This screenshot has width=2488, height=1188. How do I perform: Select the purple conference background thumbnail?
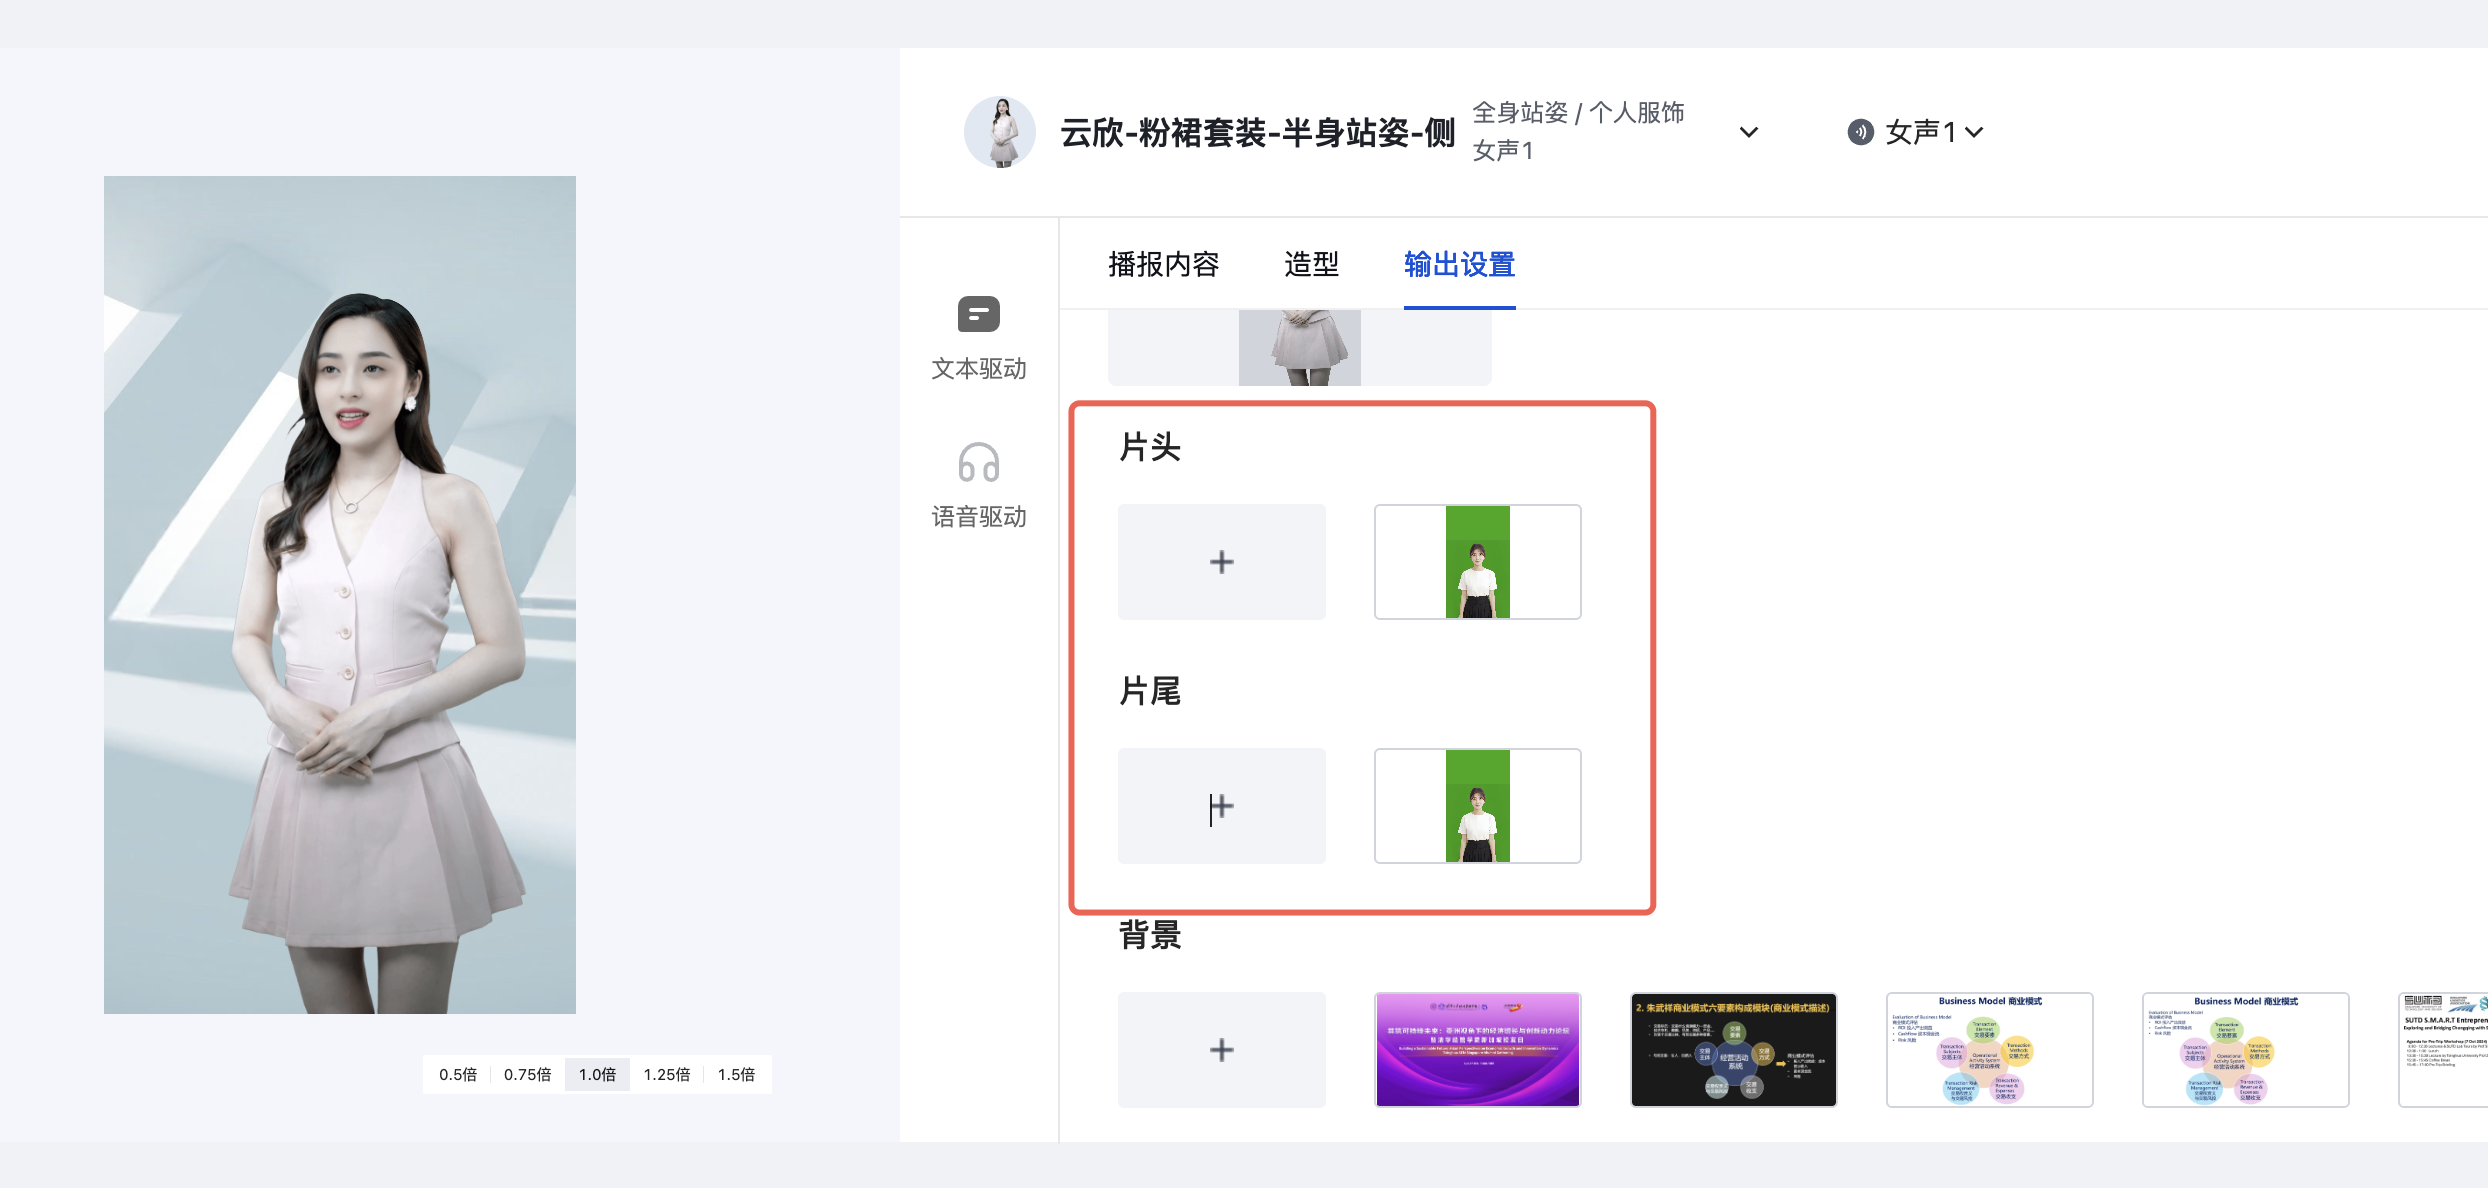tap(1477, 1050)
